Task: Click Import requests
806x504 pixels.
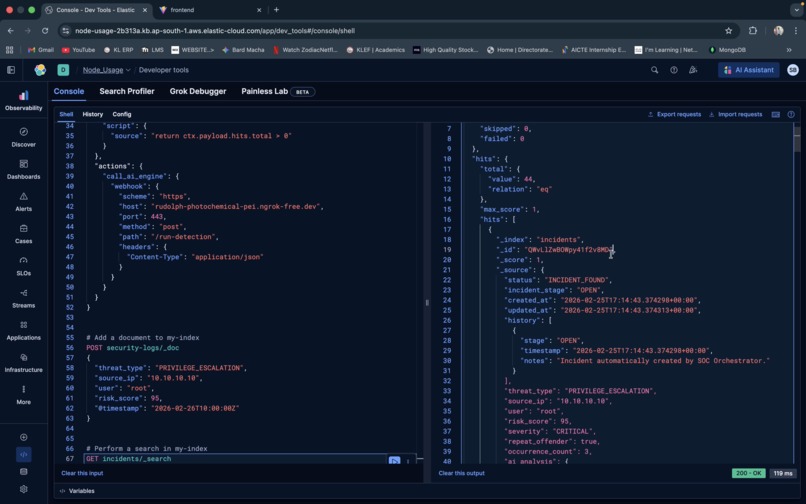Action: click(735, 114)
